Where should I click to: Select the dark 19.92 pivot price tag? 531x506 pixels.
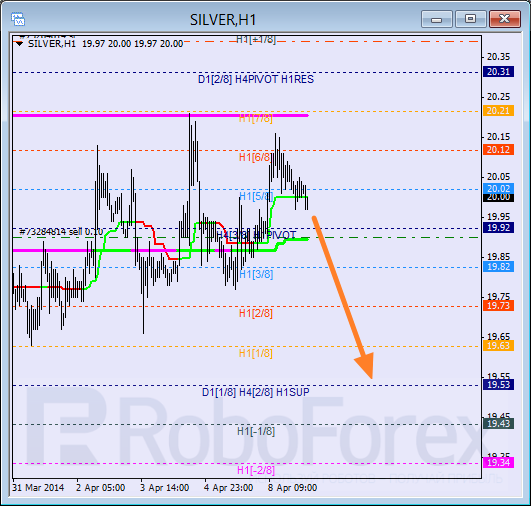click(498, 228)
